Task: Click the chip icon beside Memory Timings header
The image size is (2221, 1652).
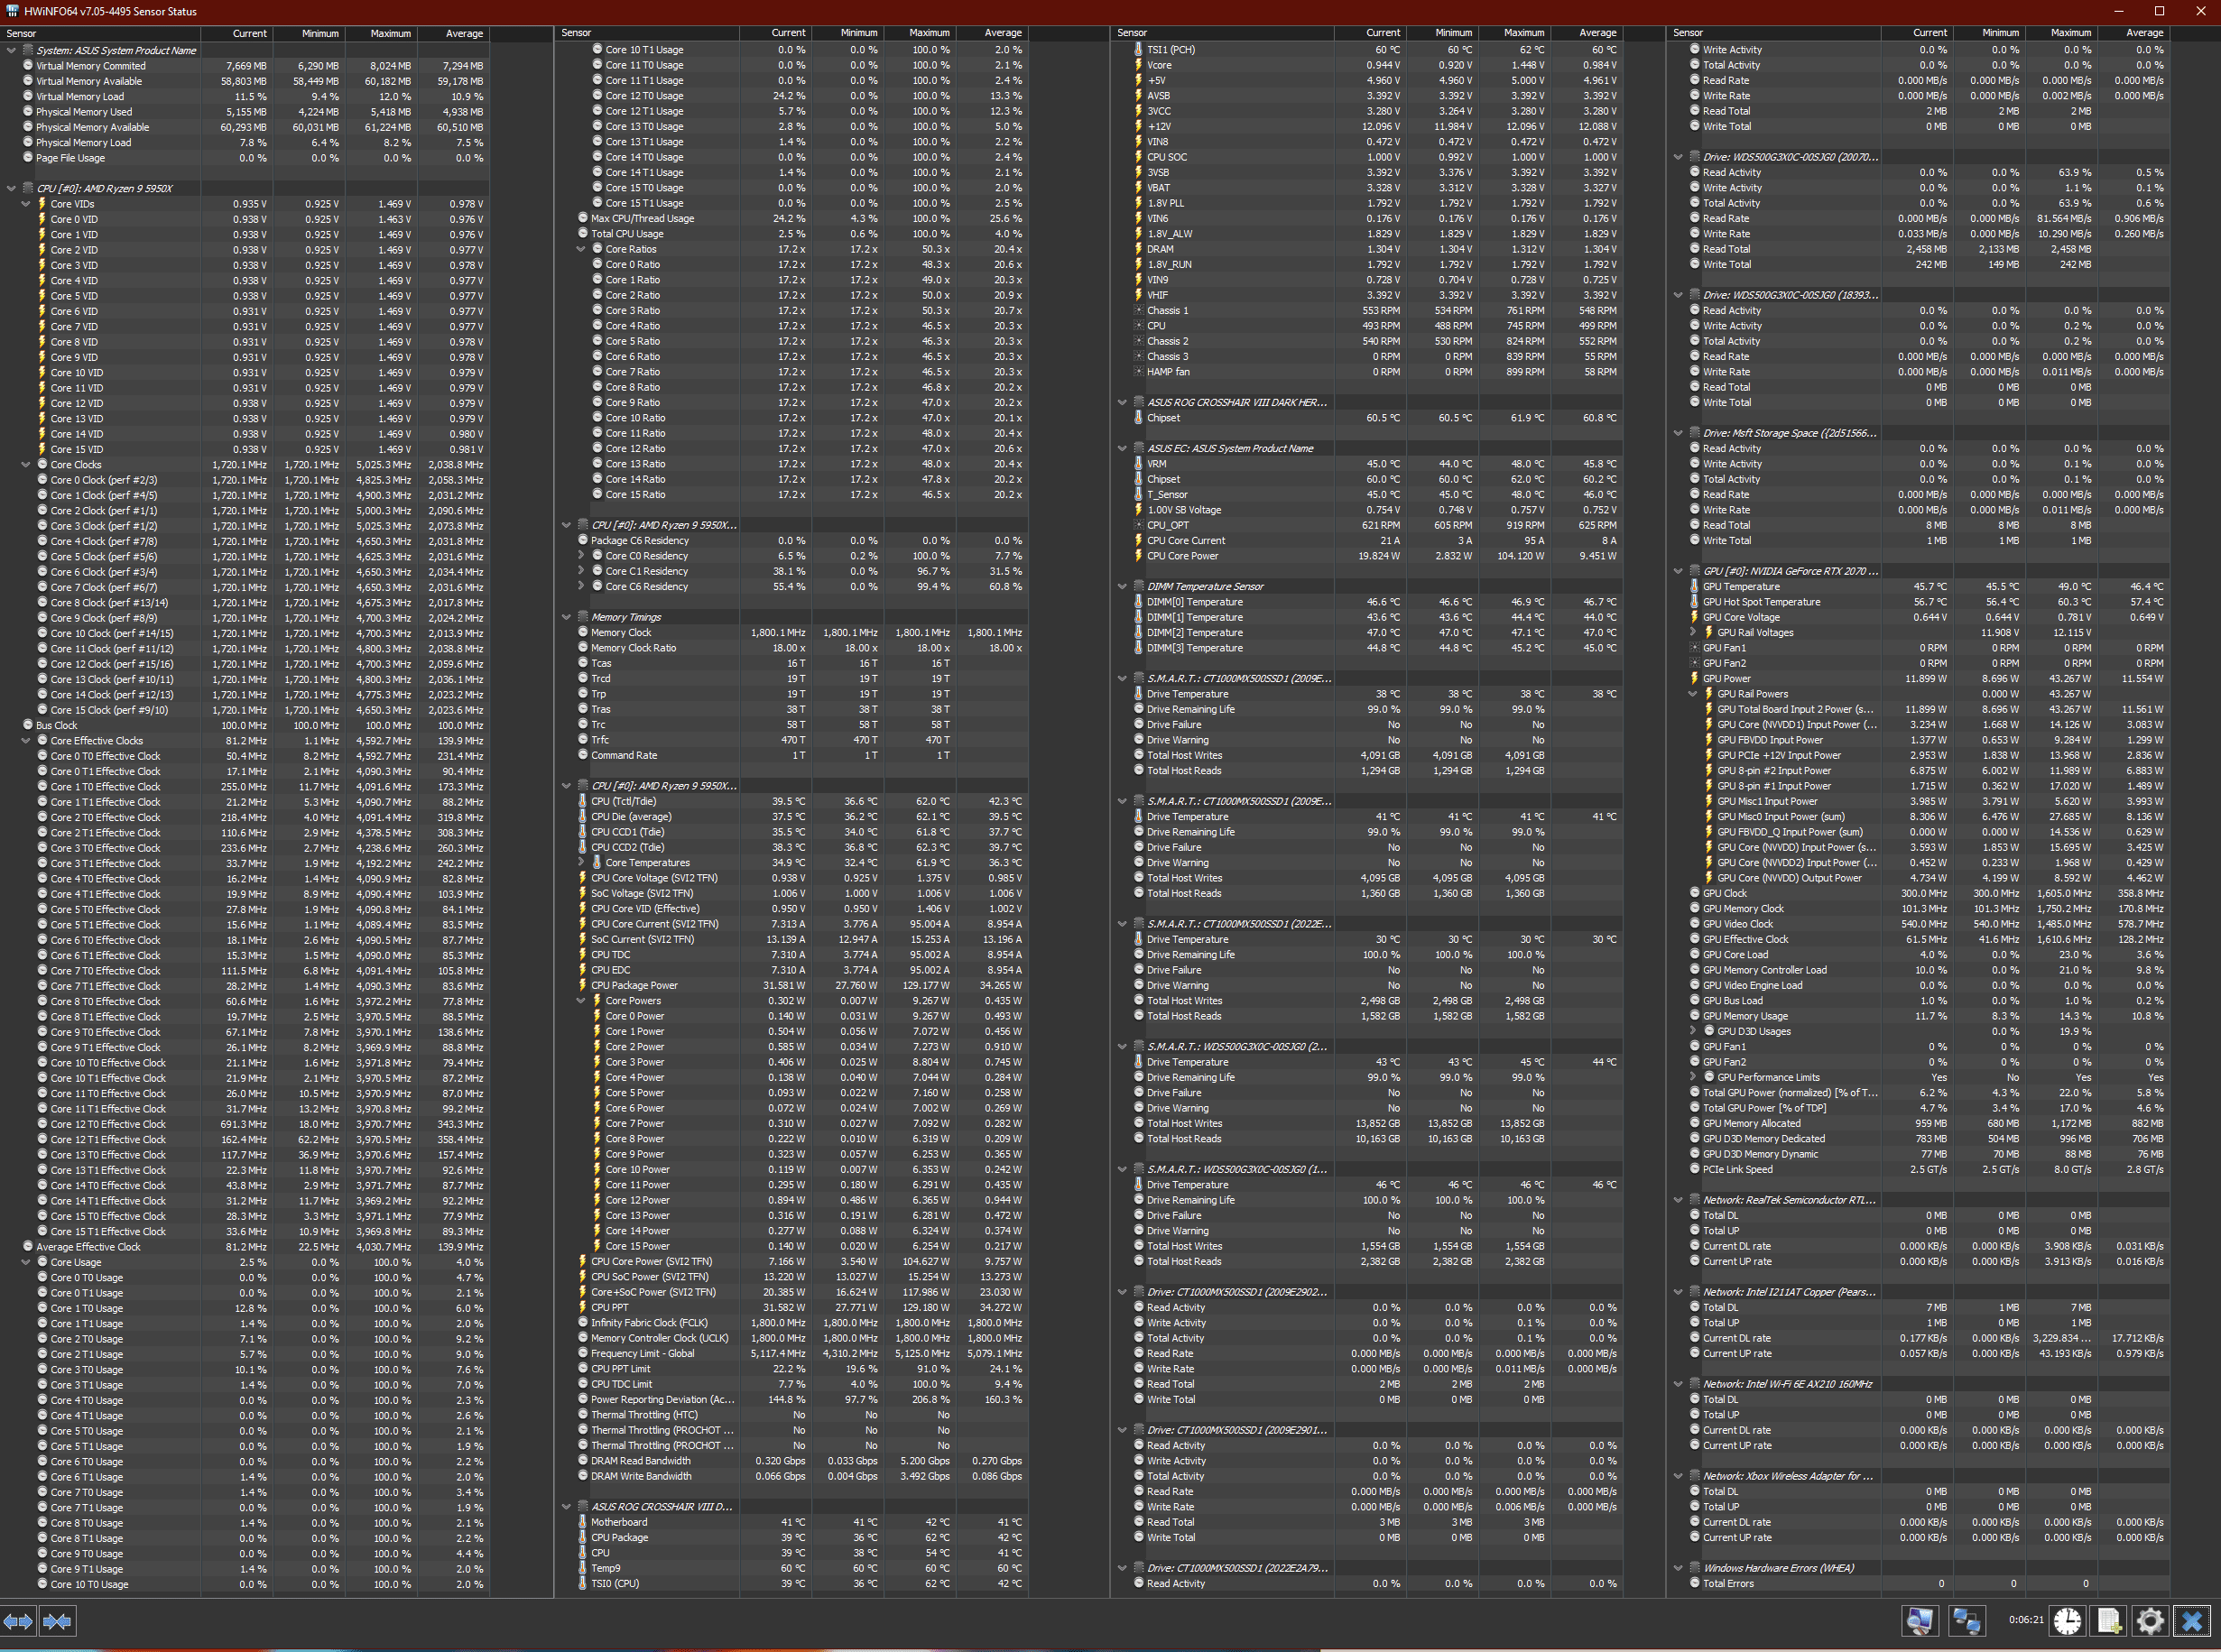Action: [x=582, y=617]
